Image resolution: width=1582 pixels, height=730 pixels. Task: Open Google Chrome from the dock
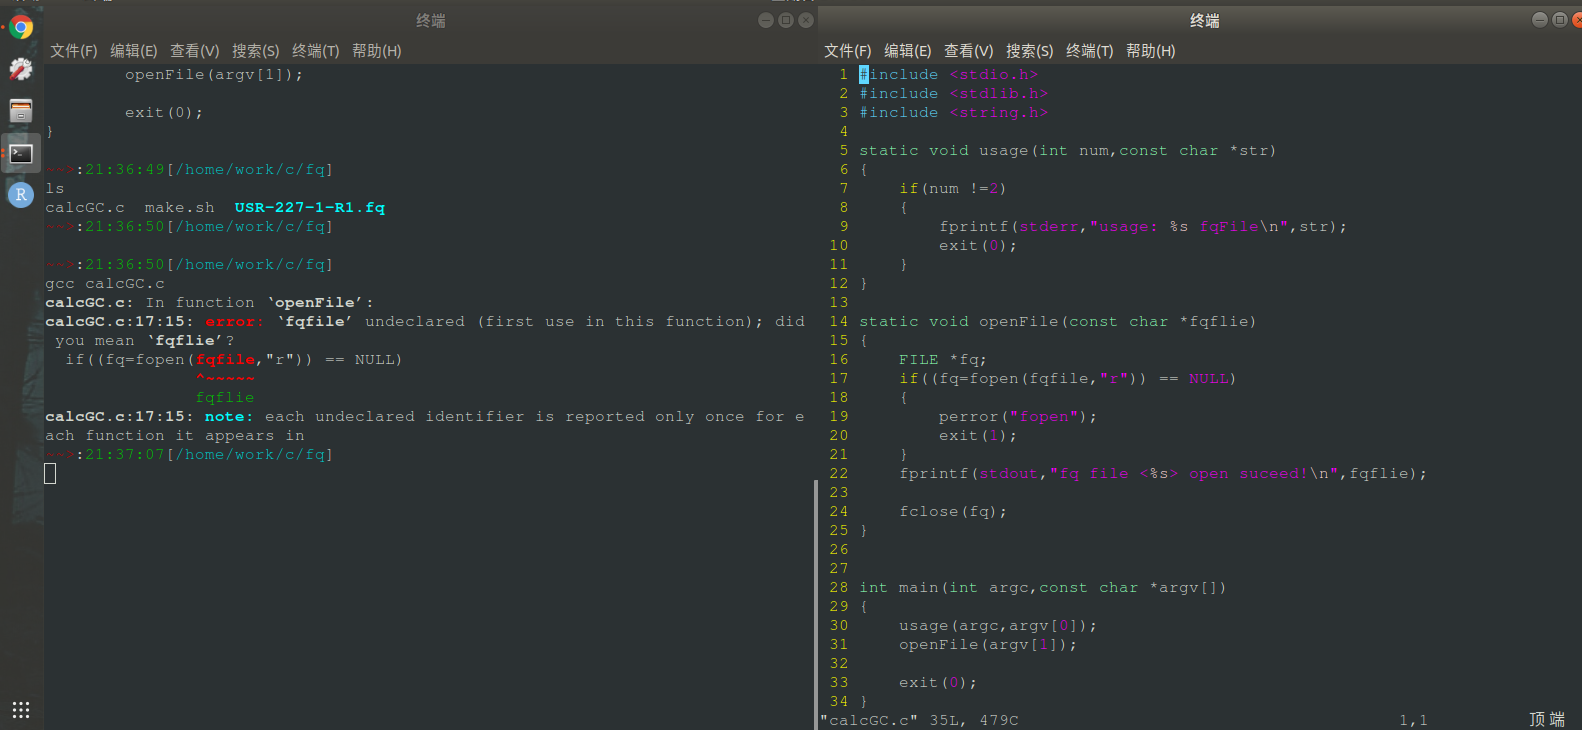pyautogui.click(x=21, y=27)
